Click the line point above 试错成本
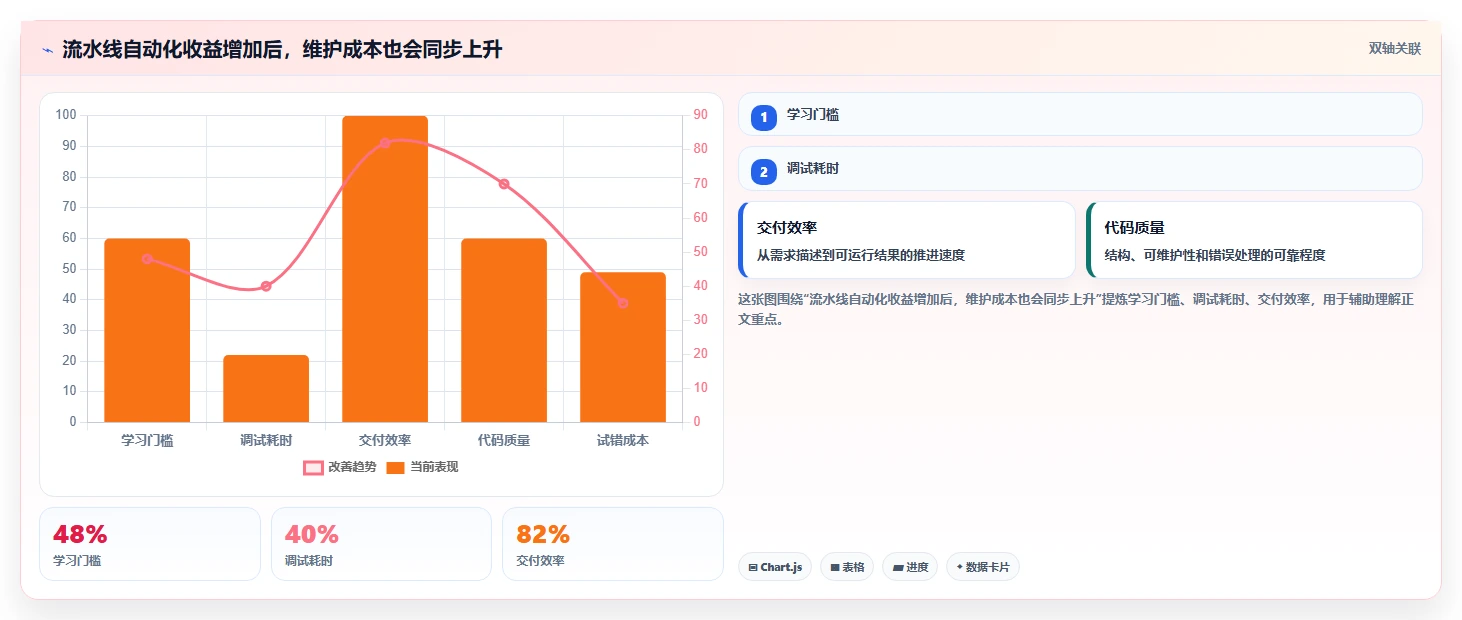The image size is (1462, 620). click(x=623, y=303)
